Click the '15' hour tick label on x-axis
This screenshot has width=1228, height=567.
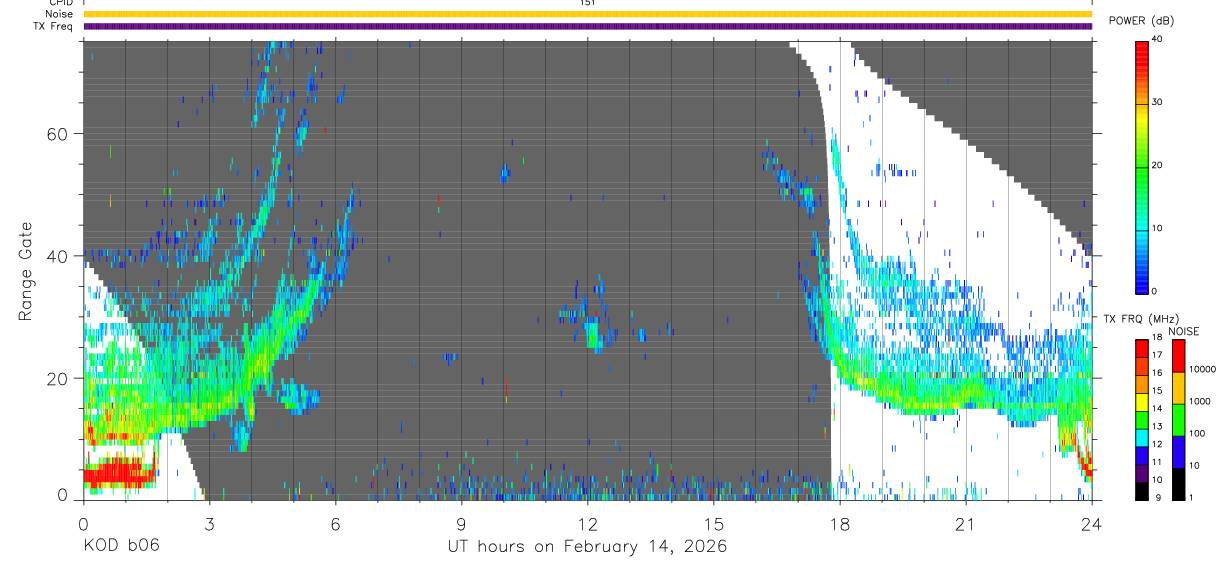pyautogui.click(x=713, y=524)
